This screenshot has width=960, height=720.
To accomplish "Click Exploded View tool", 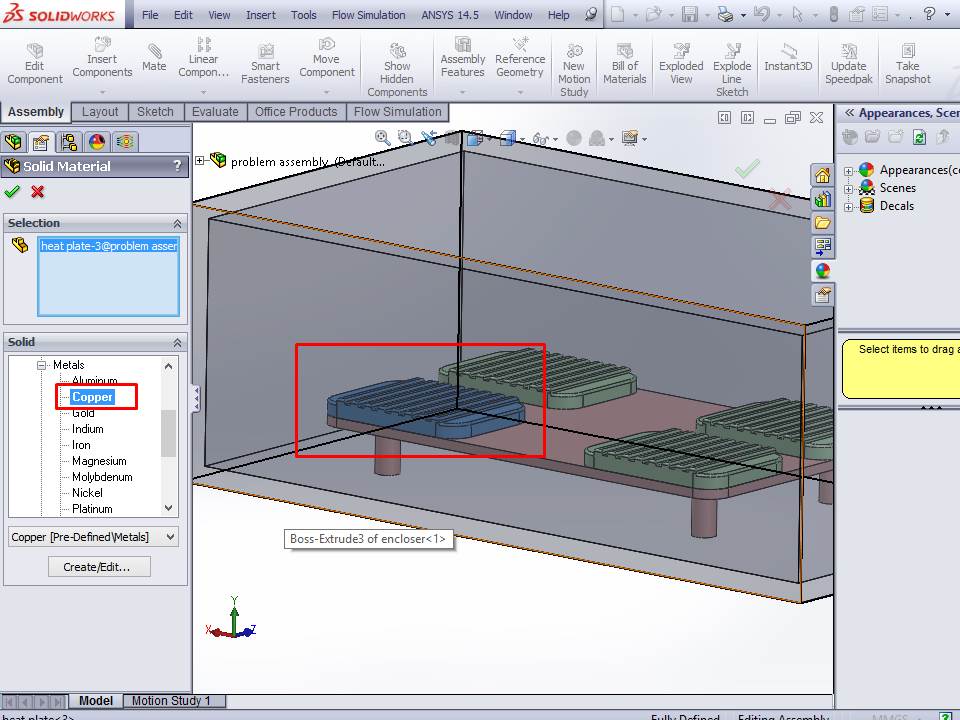I will point(681,64).
